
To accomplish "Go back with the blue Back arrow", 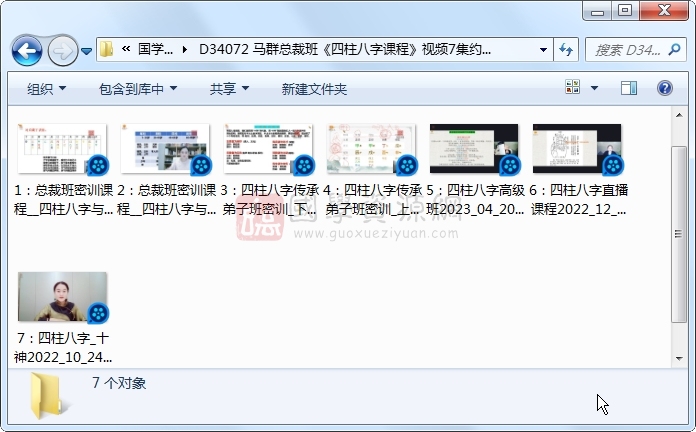I will click(x=27, y=51).
